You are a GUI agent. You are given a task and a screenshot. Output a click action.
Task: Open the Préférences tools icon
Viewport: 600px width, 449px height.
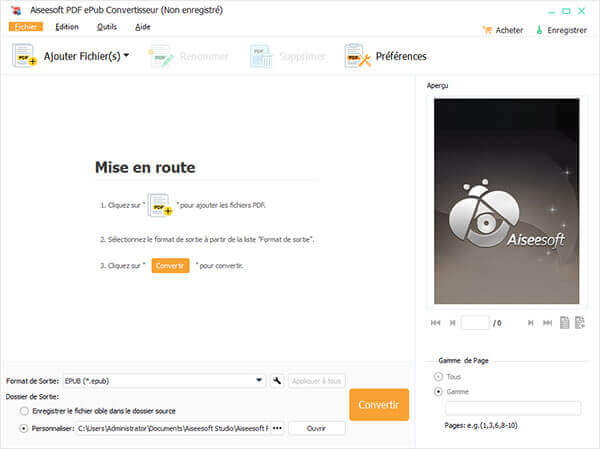tap(357, 56)
